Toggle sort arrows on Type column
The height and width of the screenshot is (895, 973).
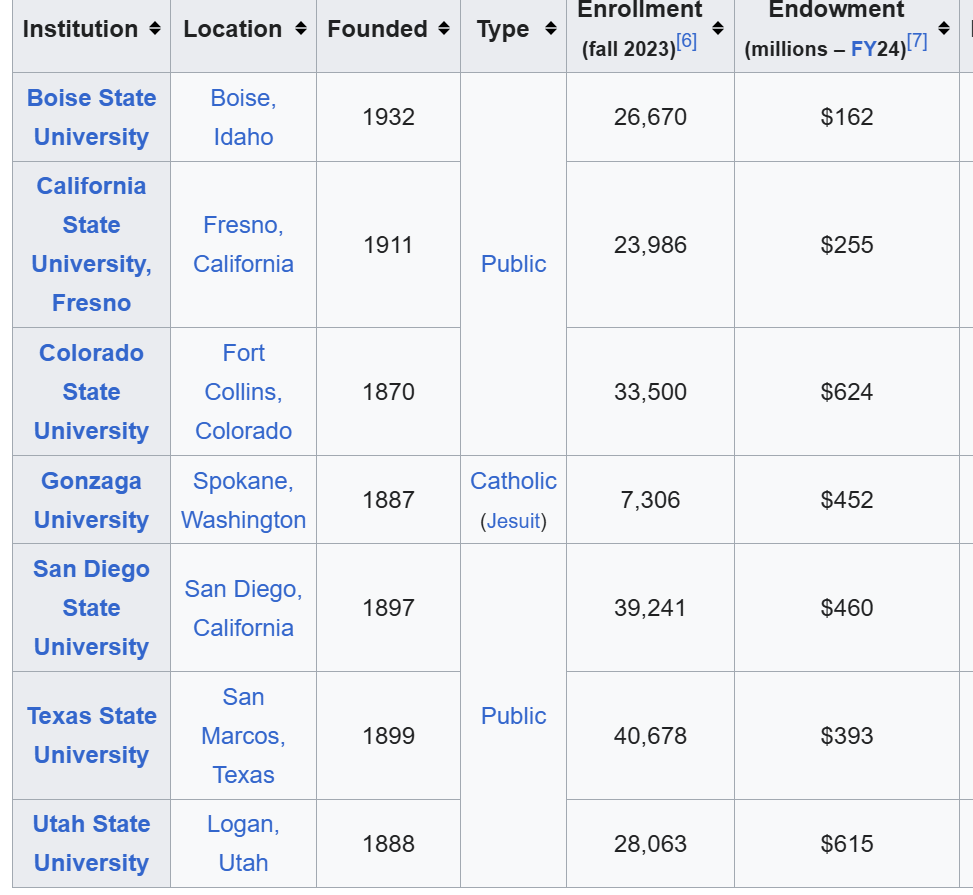[x=550, y=29]
